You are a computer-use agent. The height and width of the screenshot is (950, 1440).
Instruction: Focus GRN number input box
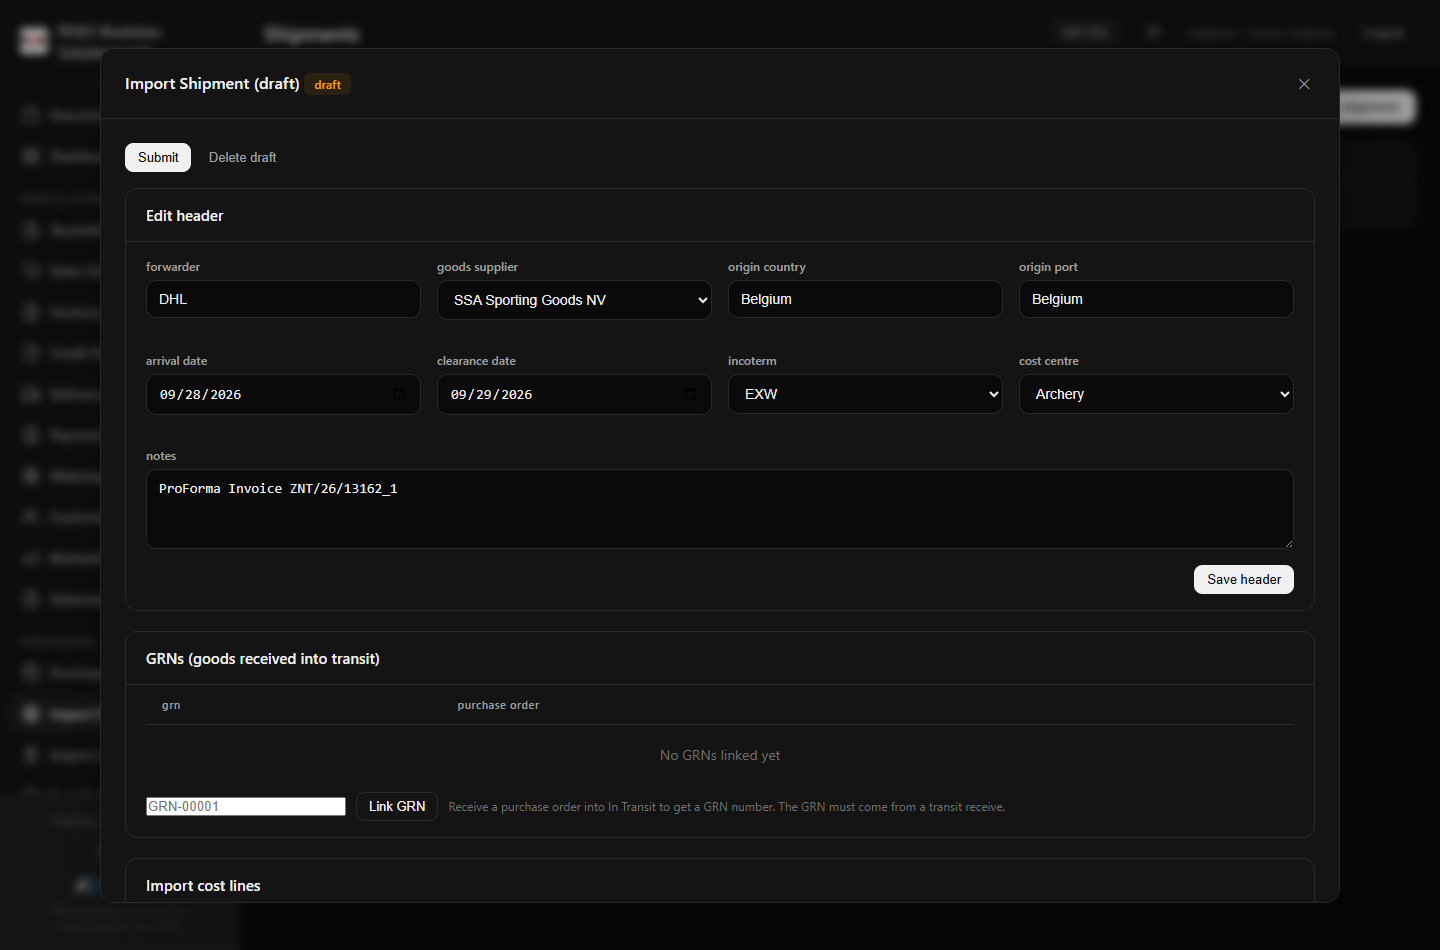pos(246,806)
